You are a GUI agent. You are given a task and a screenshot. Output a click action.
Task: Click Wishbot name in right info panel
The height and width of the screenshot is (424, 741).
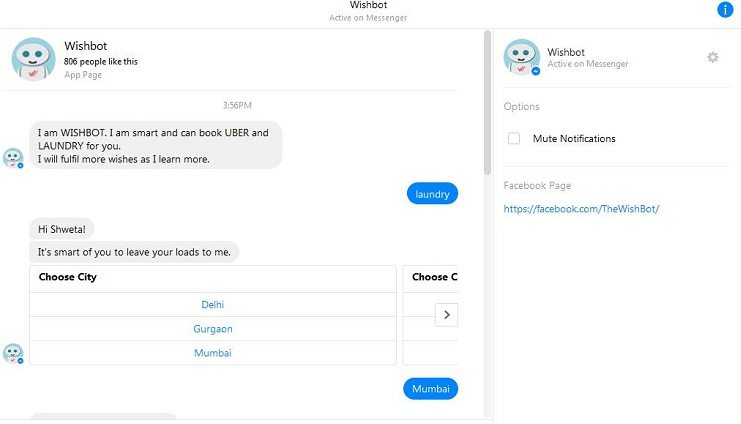click(566, 52)
